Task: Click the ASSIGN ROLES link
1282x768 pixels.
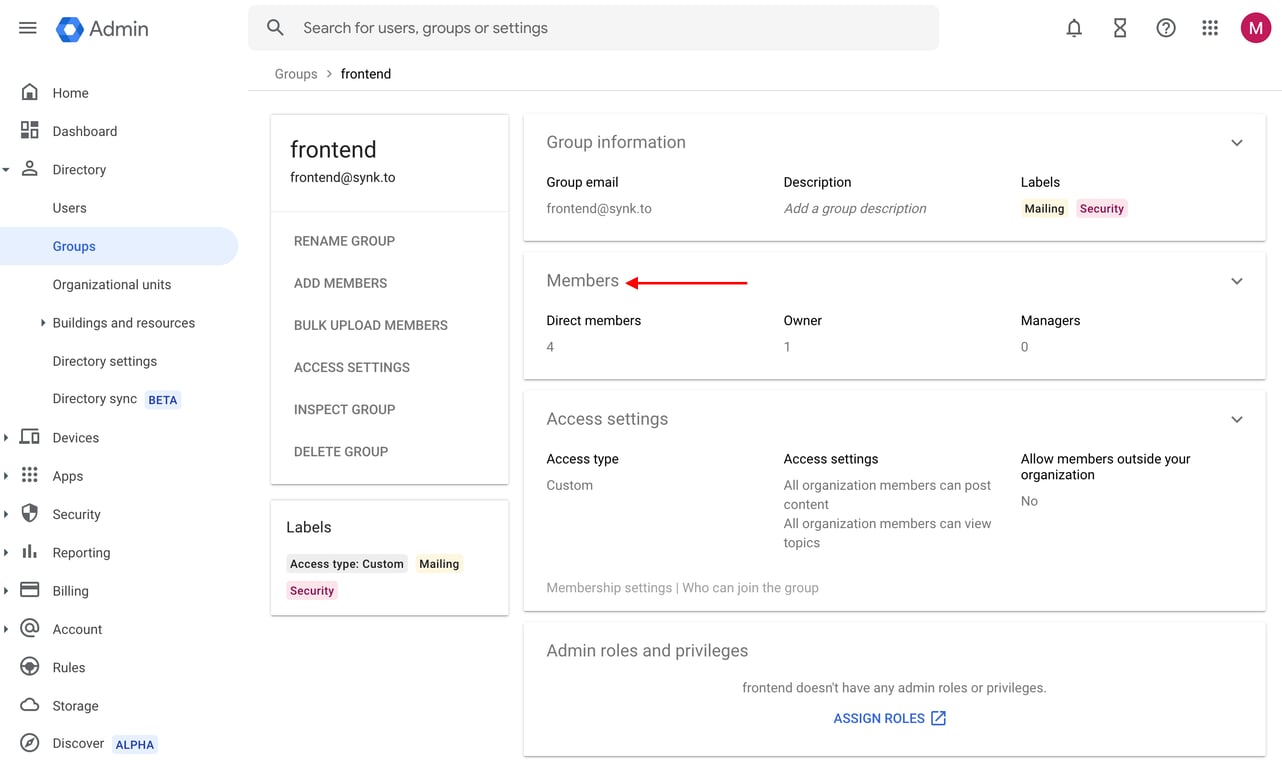Action: pyautogui.click(x=889, y=718)
